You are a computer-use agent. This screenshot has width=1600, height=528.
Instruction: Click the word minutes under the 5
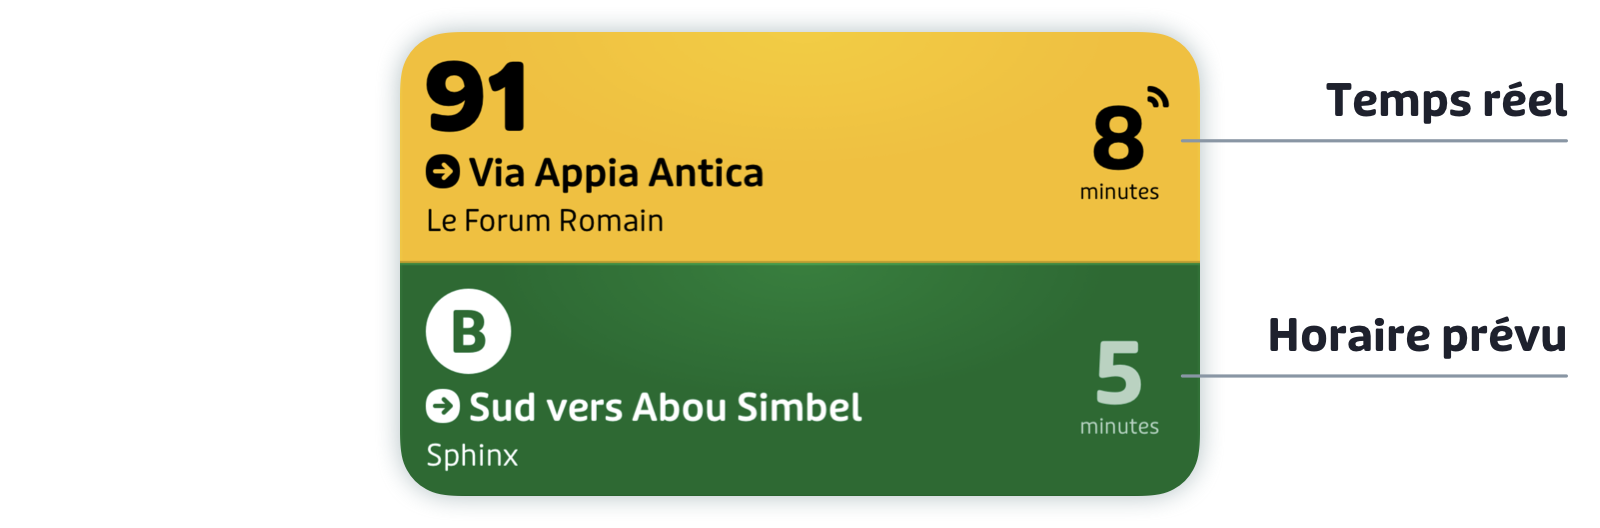(1119, 426)
